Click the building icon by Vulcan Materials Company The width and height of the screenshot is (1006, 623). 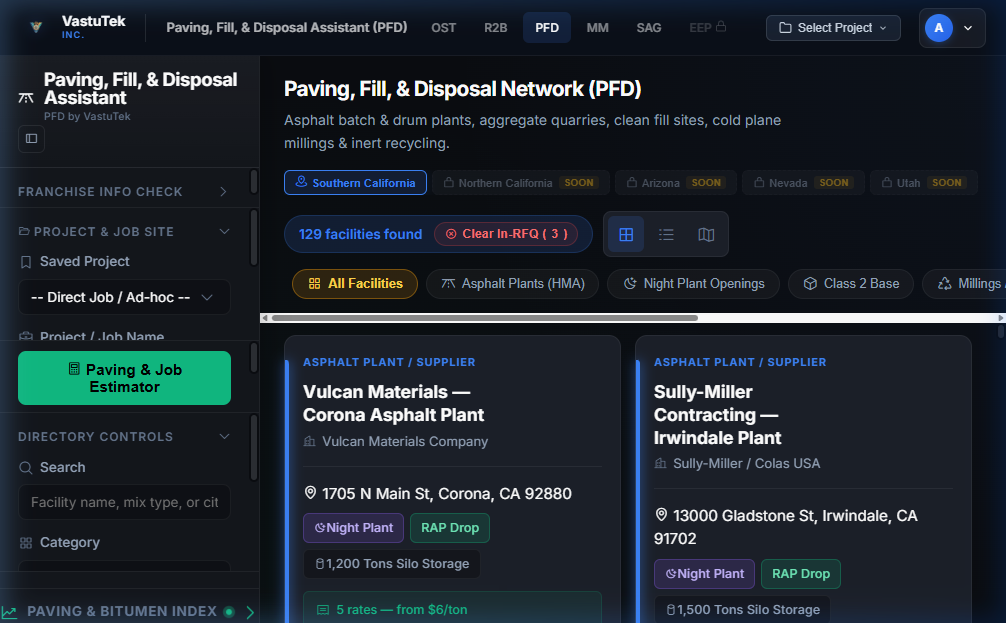click(309, 441)
